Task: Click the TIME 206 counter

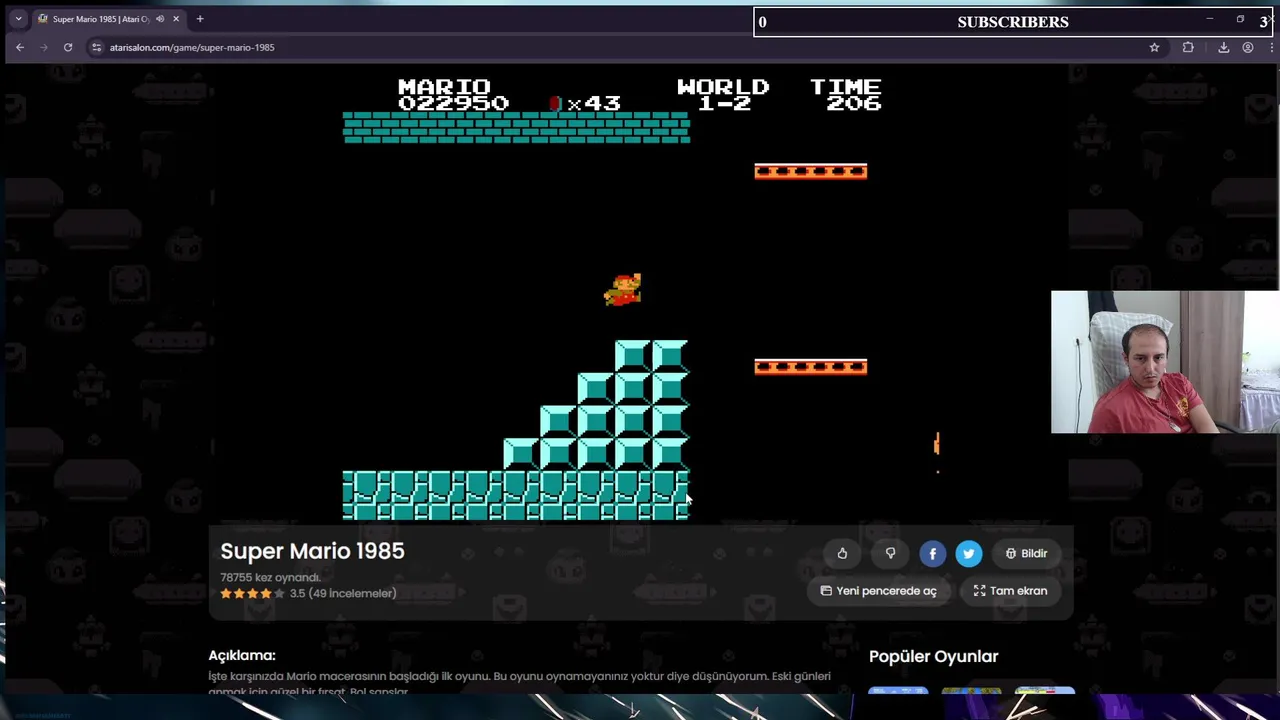Action: [x=846, y=95]
